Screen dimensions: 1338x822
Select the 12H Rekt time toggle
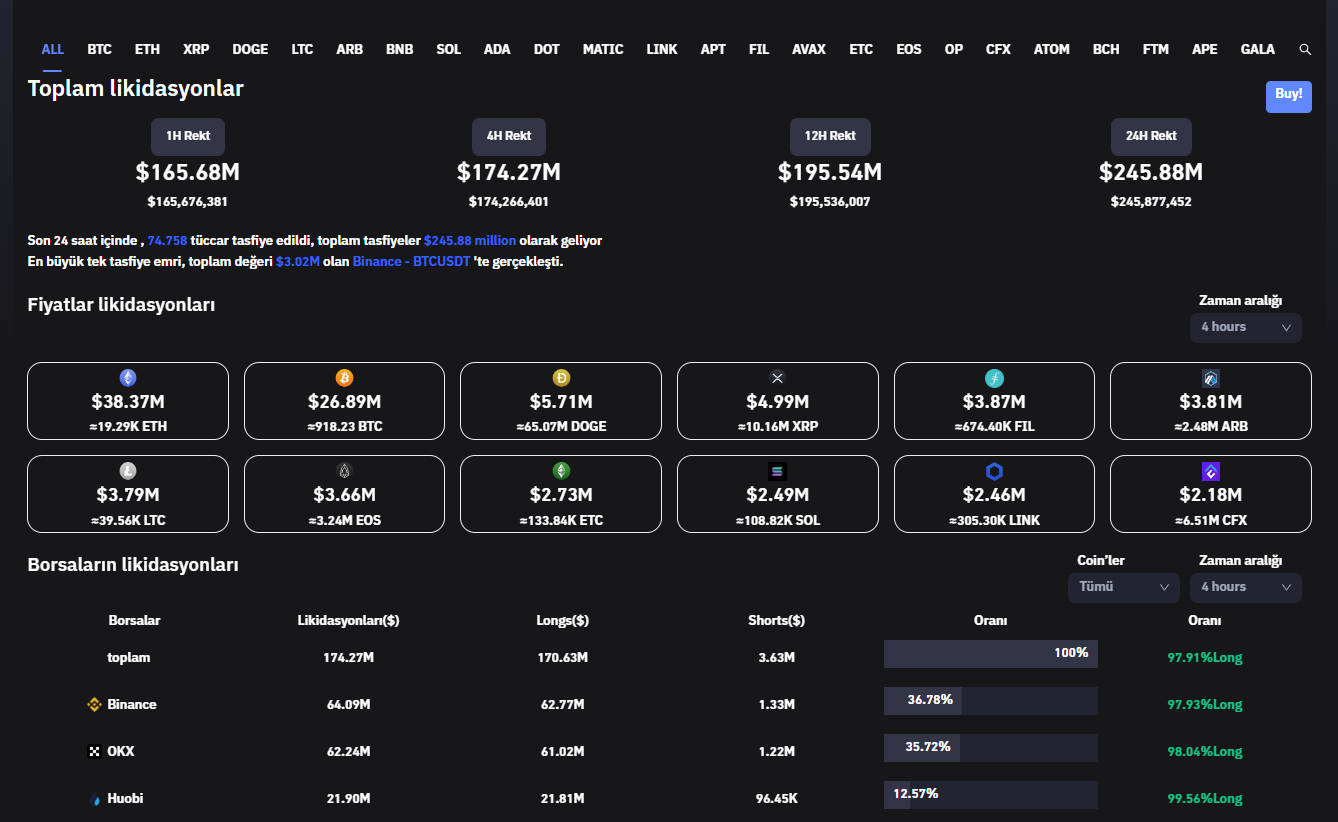(830, 136)
